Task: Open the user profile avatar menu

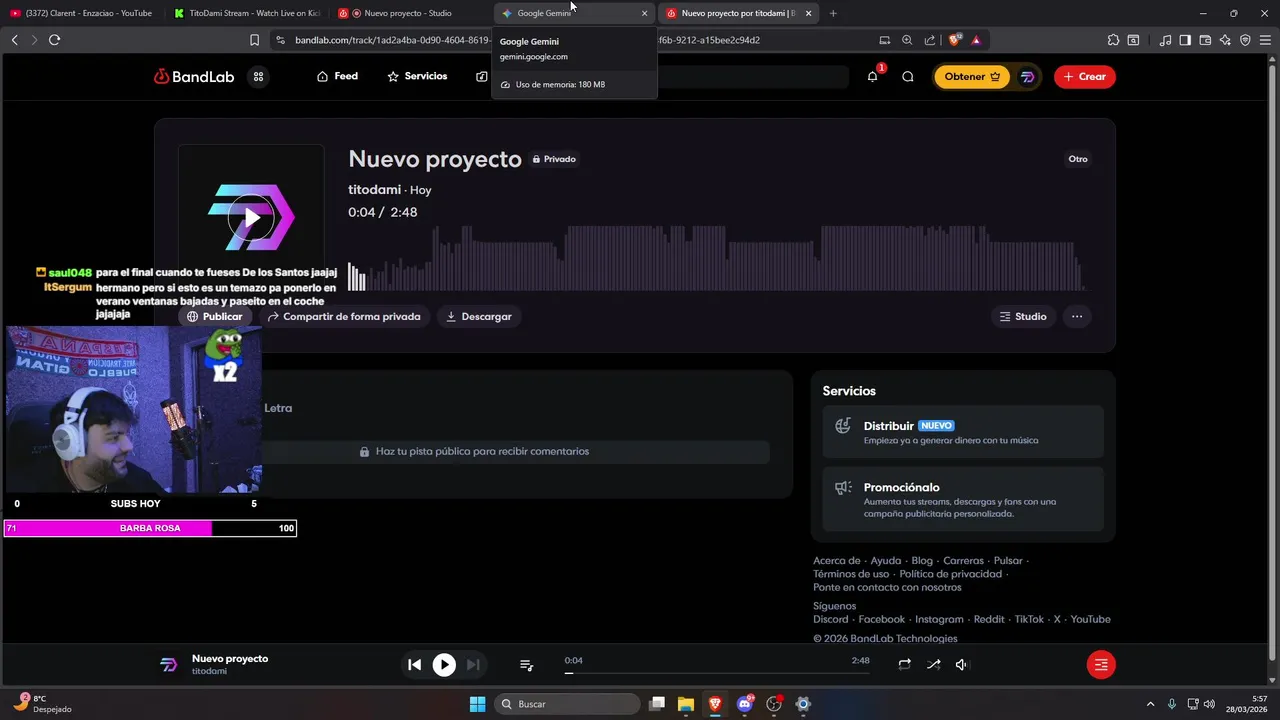Action: point(1027,76)
